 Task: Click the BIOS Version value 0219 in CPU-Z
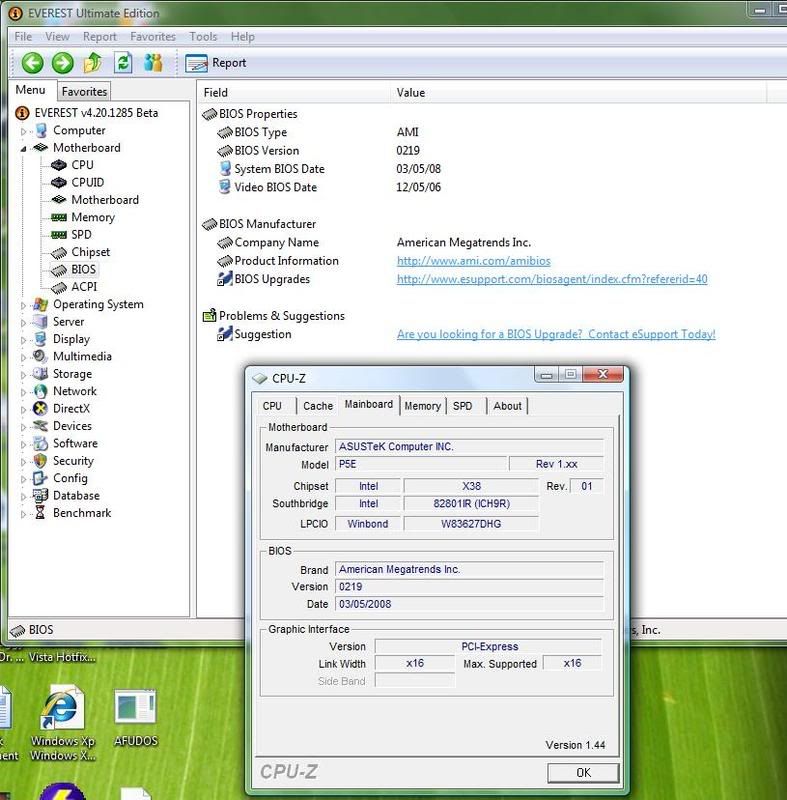coord(469,587)
